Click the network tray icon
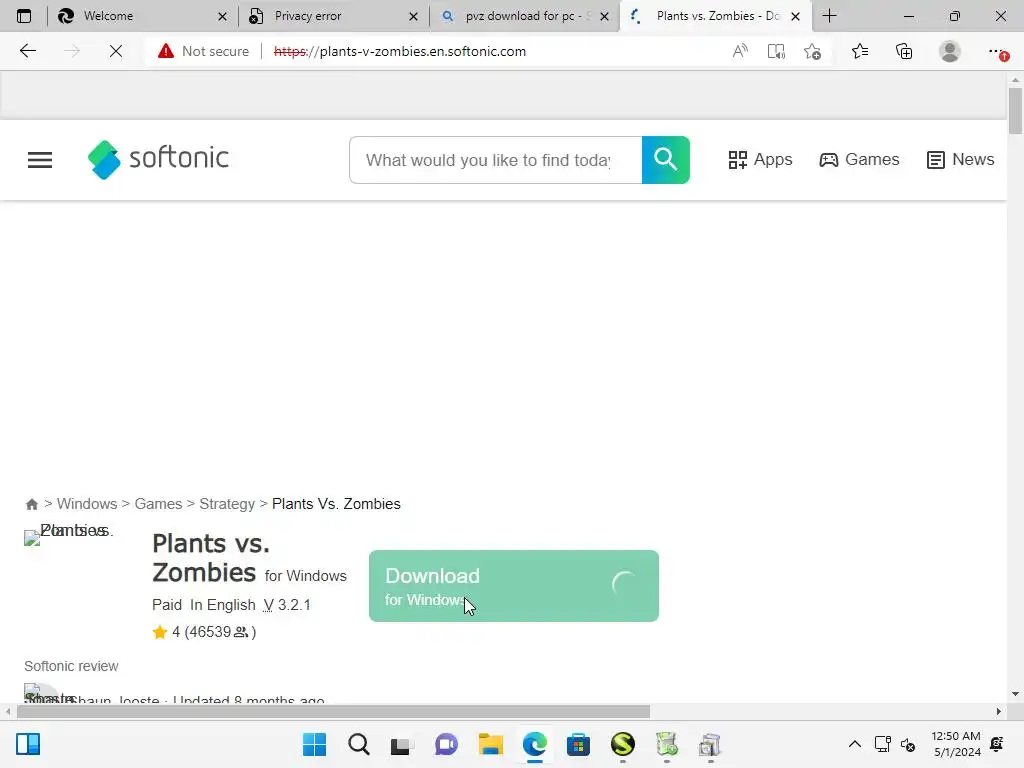The width and height of the screenshot is (1024, 768). [x=882, y=744]
